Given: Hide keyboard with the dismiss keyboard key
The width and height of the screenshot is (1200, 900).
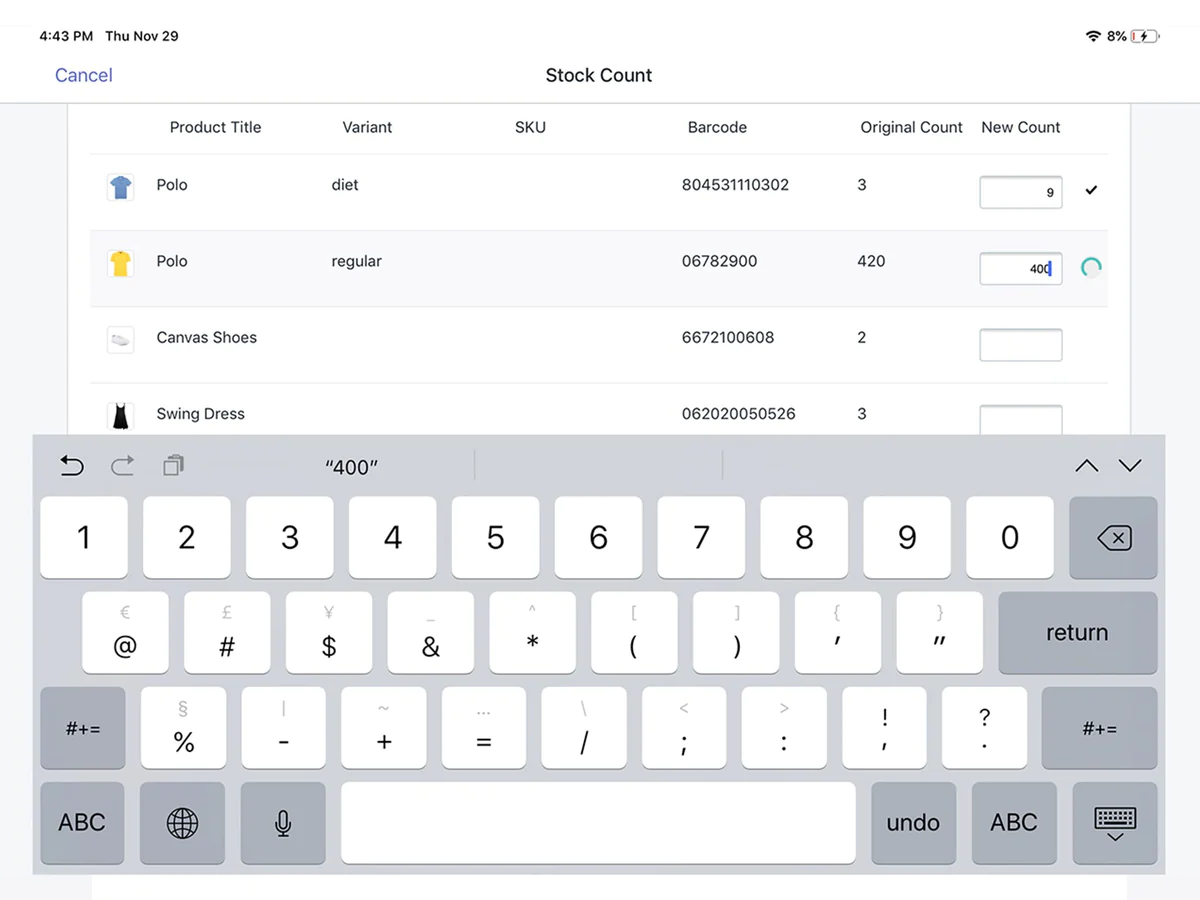Looking at the screenshot, I should point(1115,823).
